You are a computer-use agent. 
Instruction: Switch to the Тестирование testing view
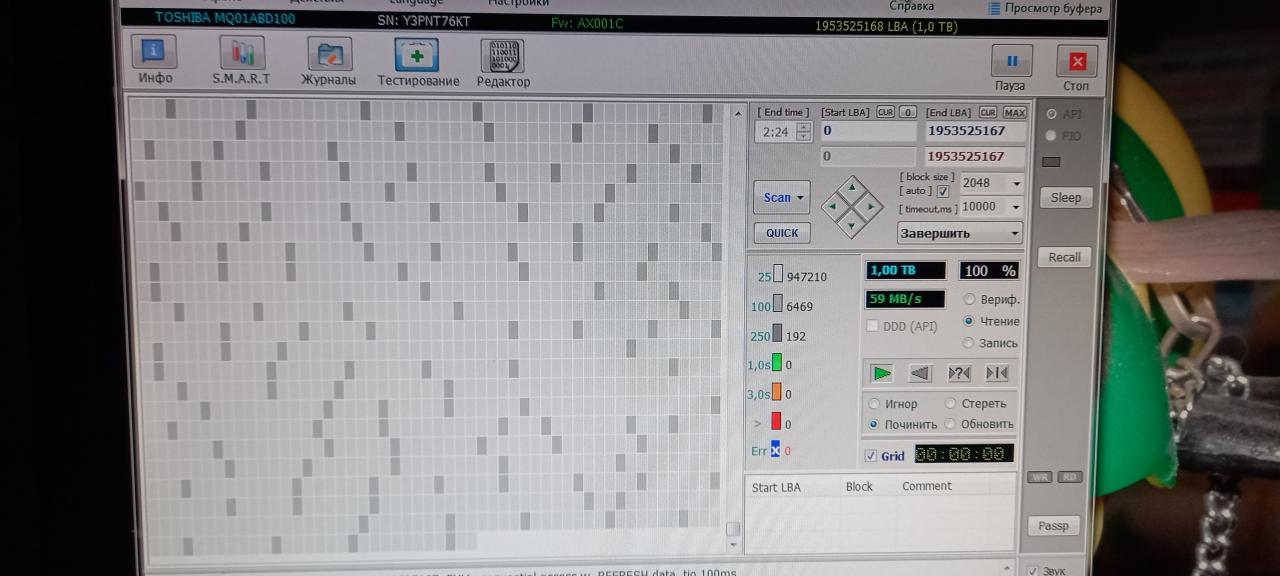tap(418, 61)
